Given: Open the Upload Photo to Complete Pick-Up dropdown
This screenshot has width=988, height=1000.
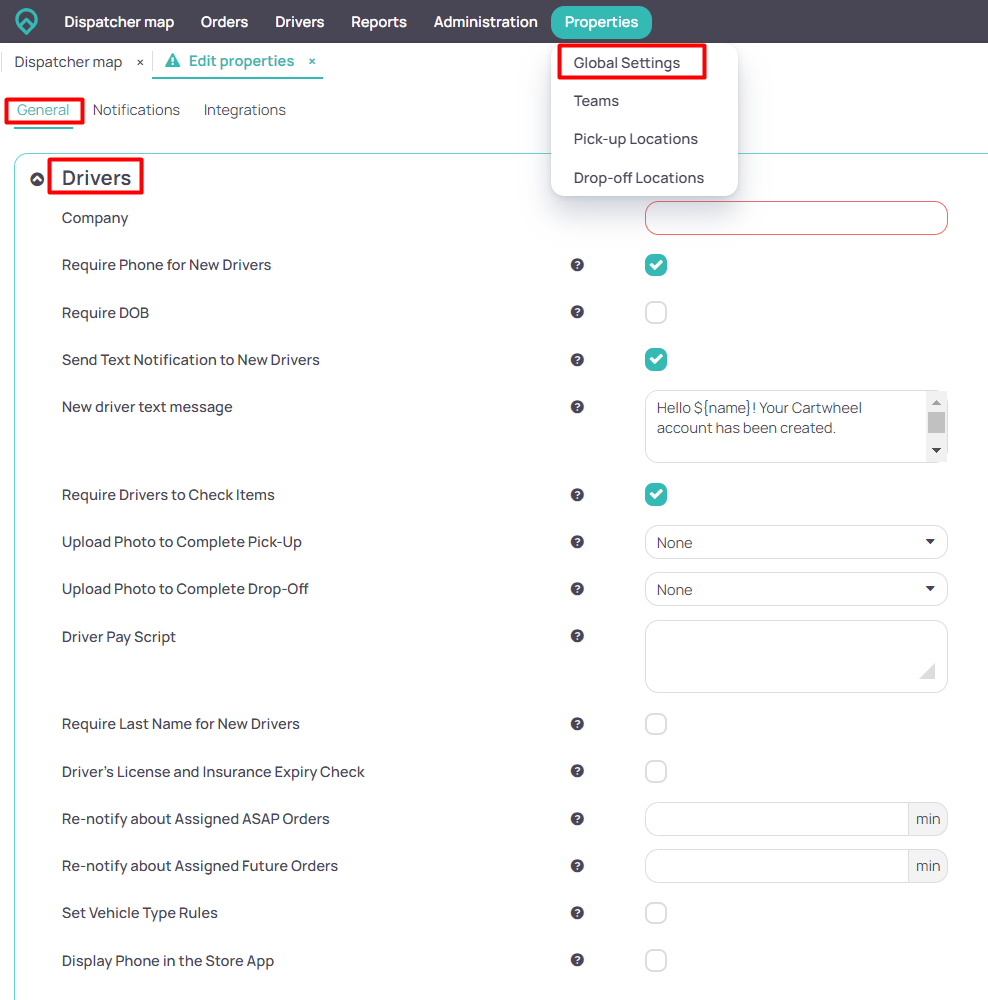Looking at the screenshot, I should pos(796,541).
